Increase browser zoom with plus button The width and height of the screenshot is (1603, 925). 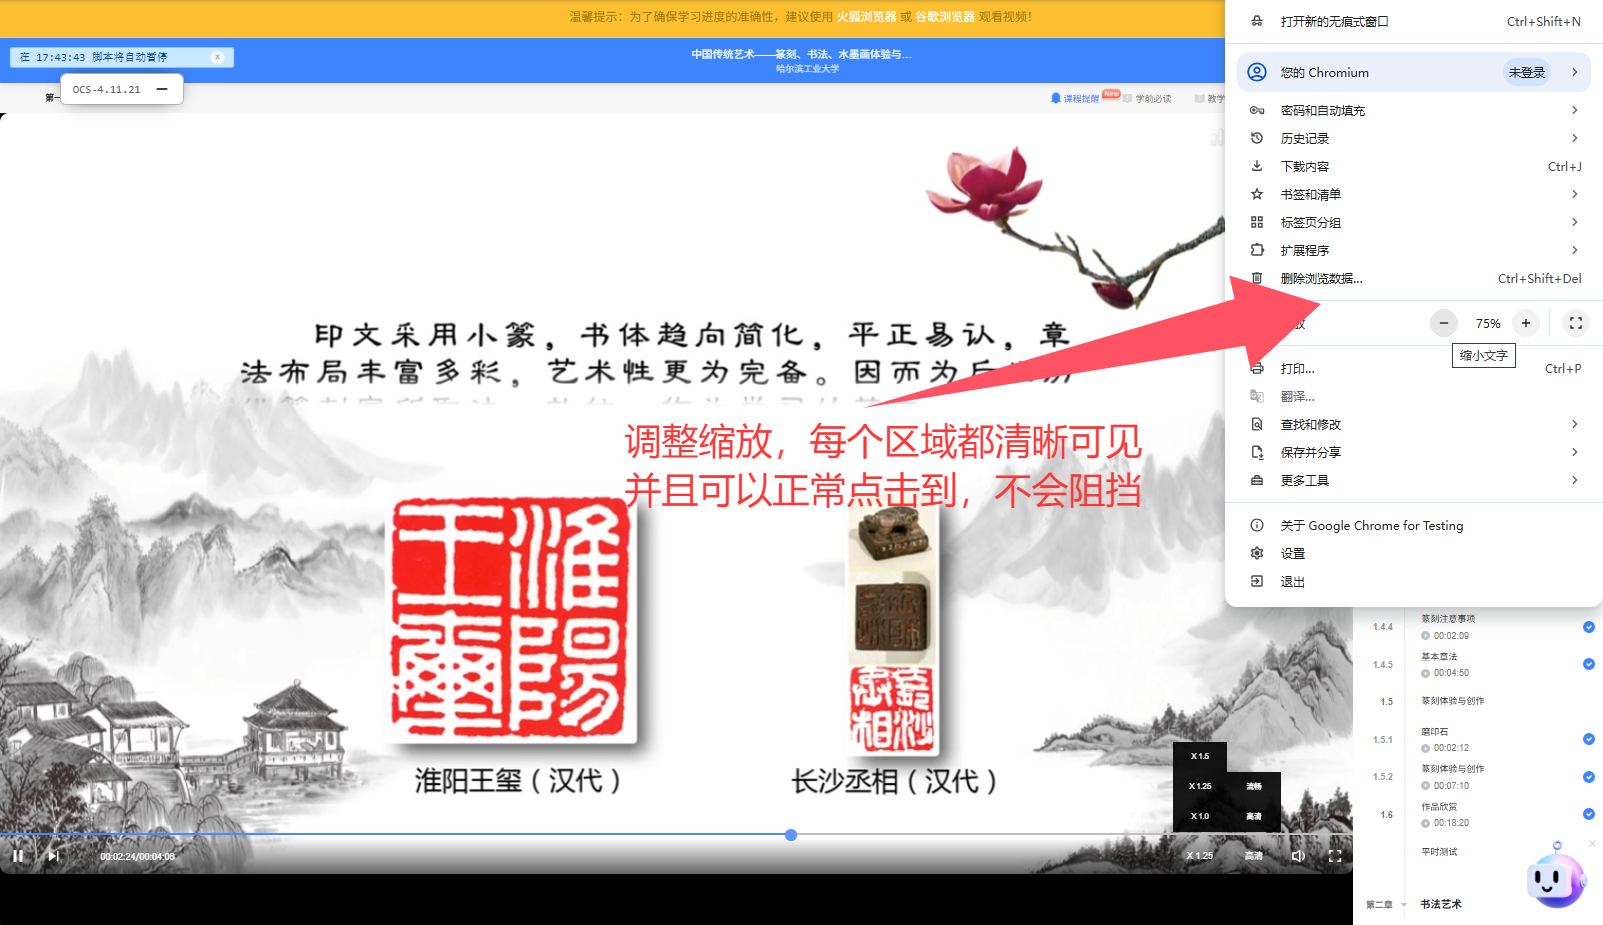(x=1525, y=323)
